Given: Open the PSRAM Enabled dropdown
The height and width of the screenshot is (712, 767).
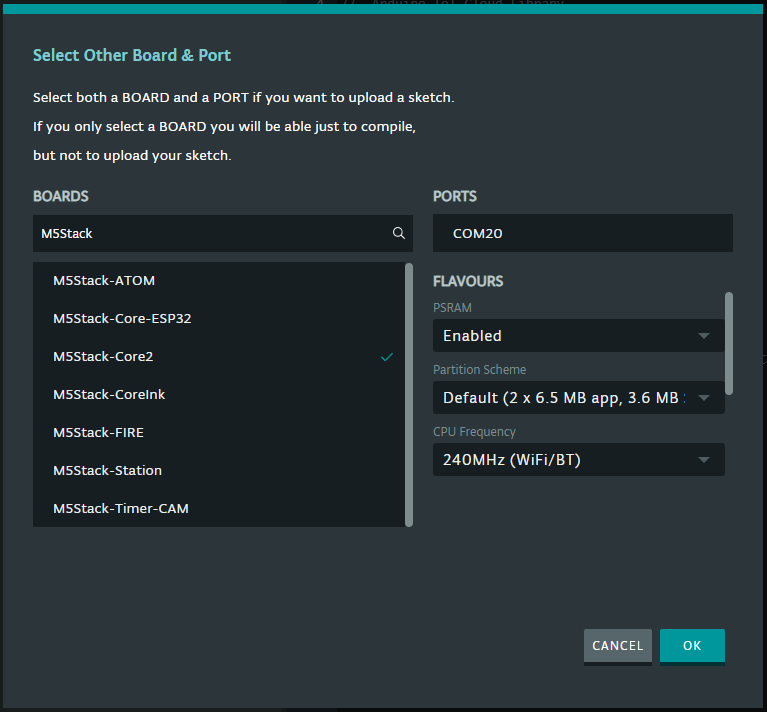Looking at the screenshot, I should 579,335.
